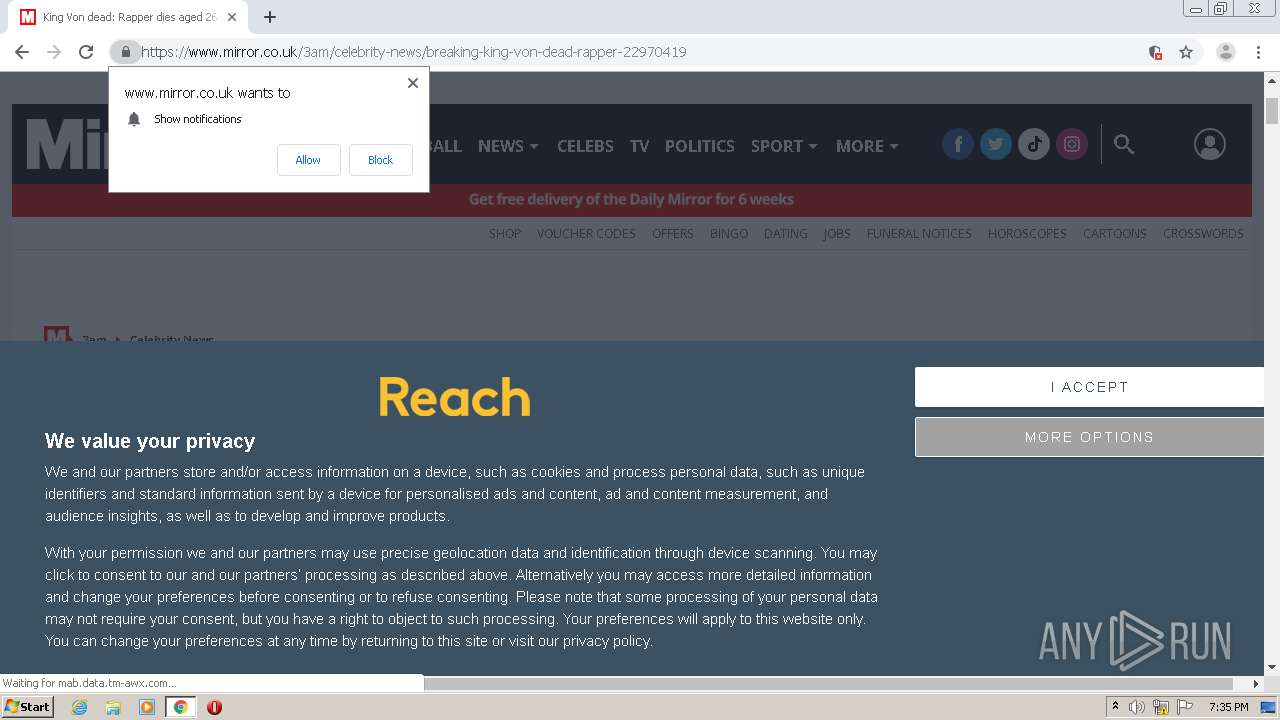Click the Action Center flag tray icon
Screen dimensions: 1280x720
point(1185,707)
